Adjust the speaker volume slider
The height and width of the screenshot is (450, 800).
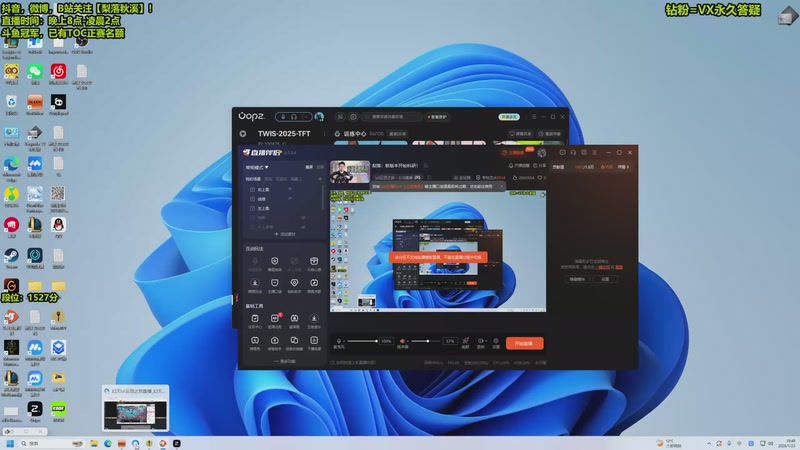tap(427, 341)
